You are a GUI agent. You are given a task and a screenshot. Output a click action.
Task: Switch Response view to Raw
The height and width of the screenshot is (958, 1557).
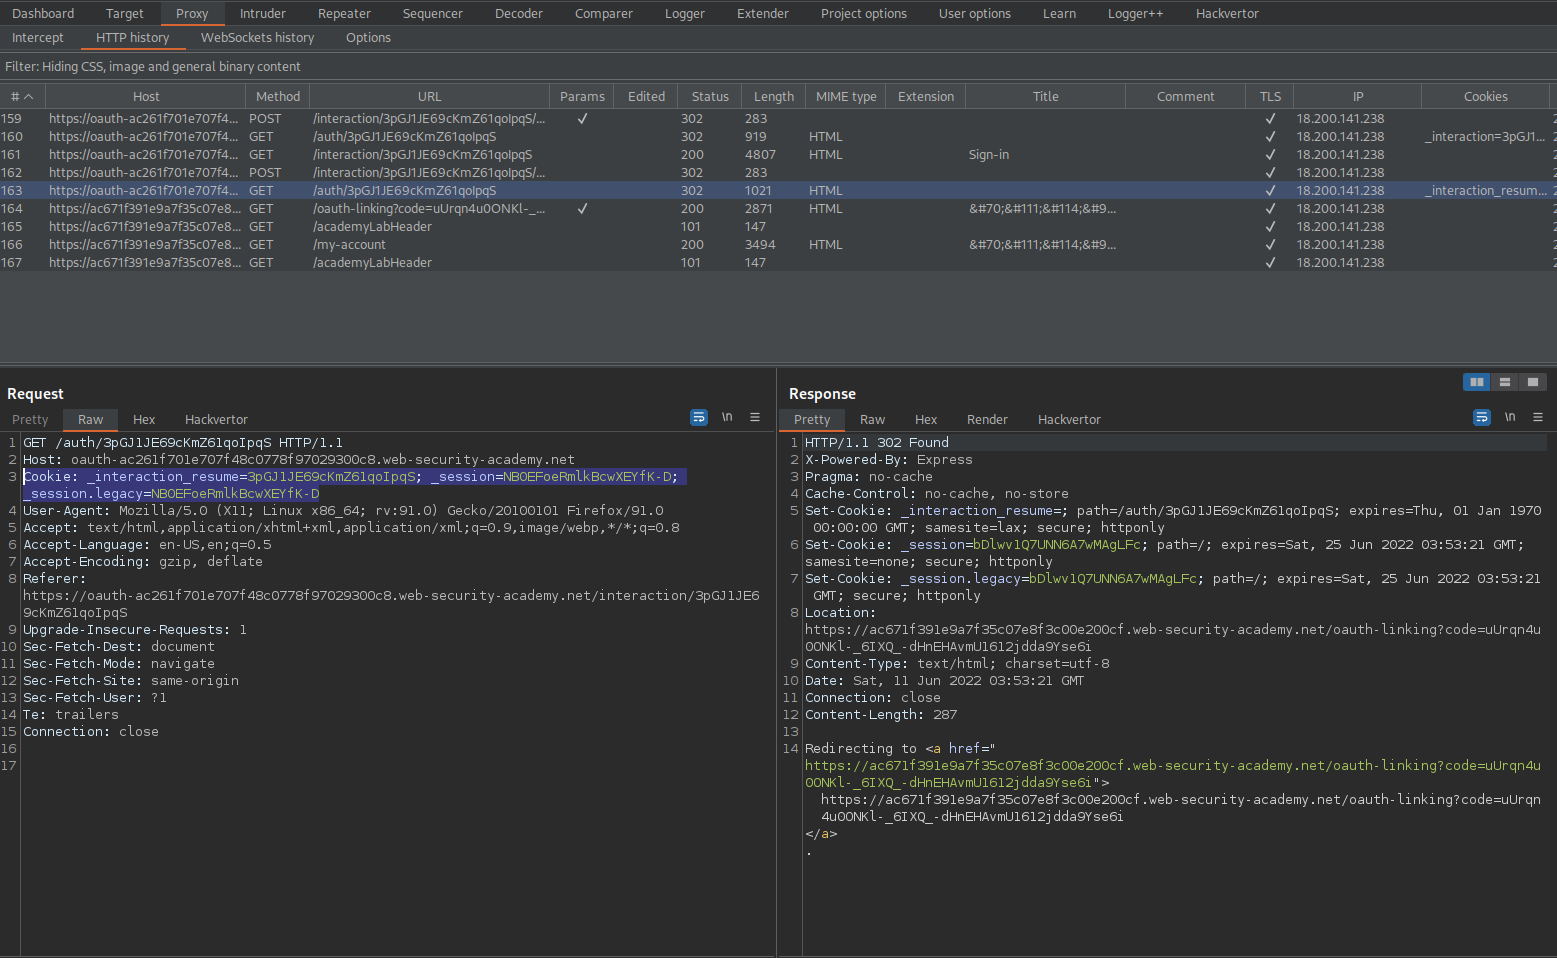click(872, 419)
